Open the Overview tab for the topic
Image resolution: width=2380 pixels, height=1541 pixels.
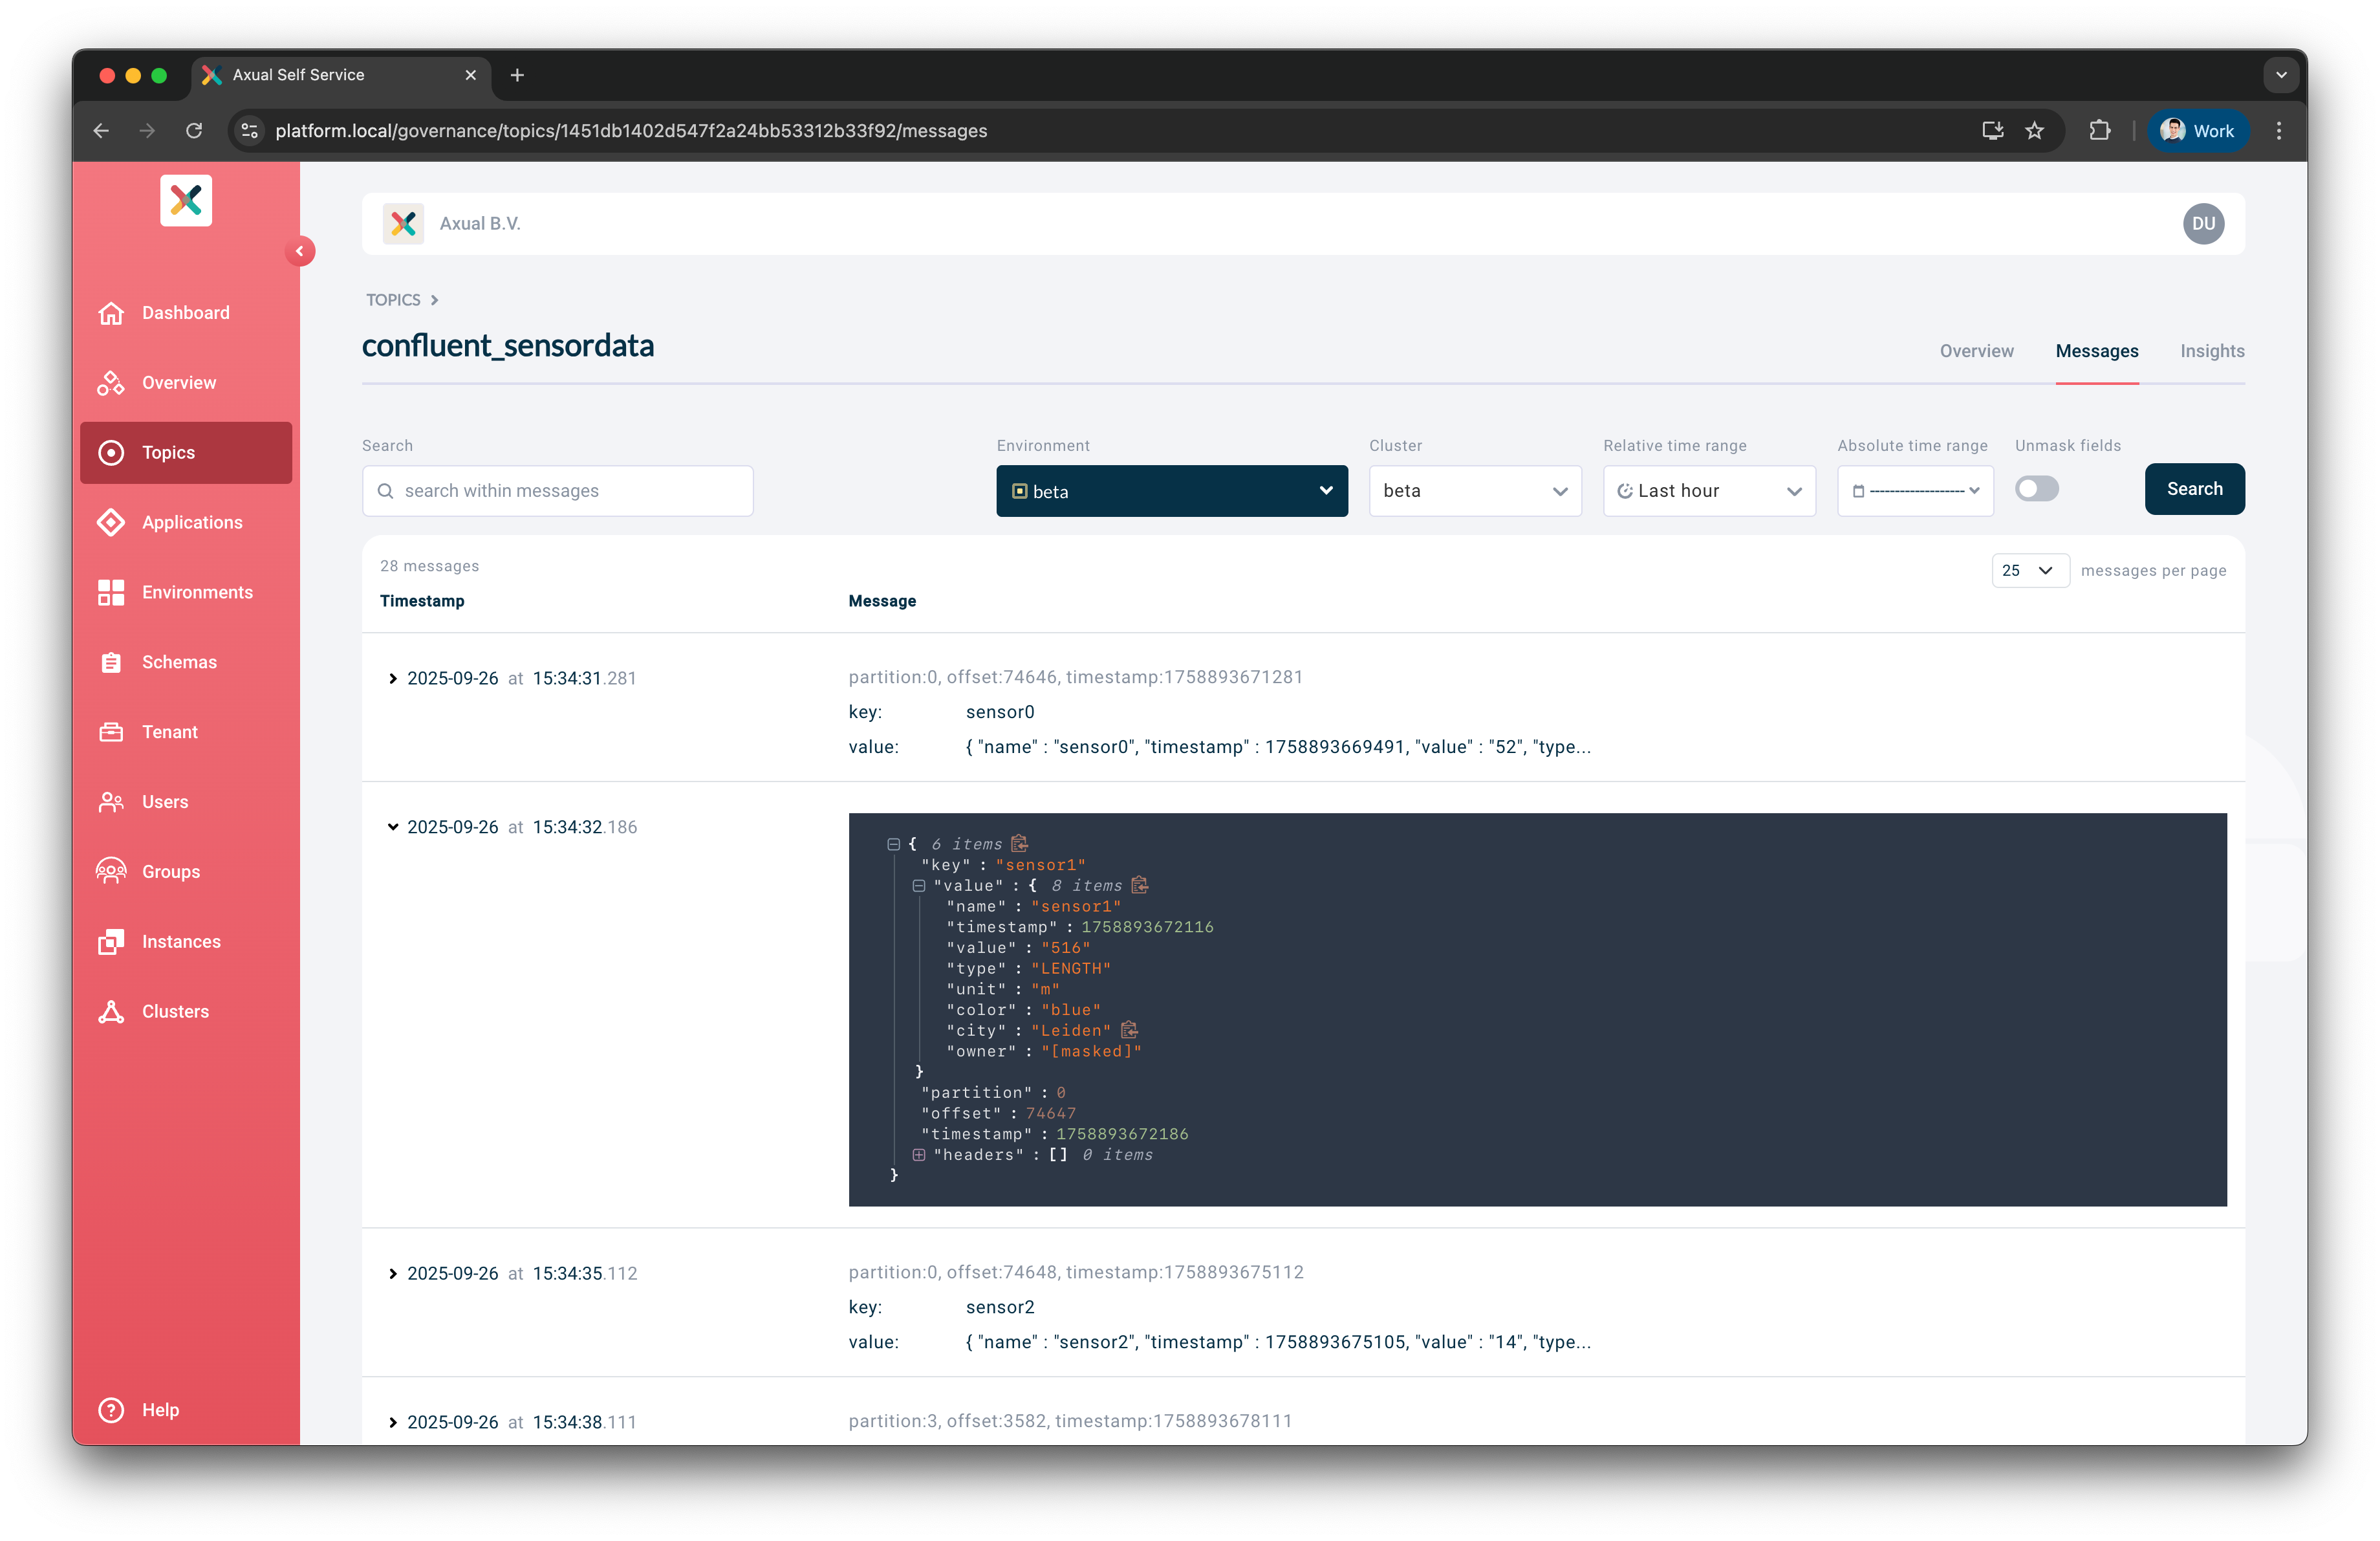click(1976, 351)
